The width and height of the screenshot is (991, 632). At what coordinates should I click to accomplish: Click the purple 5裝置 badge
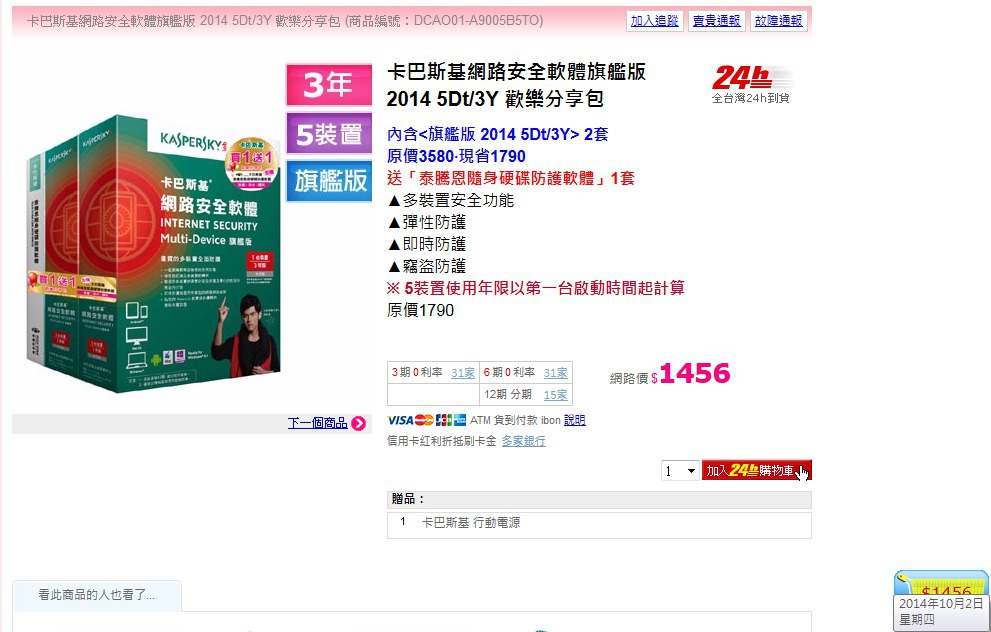[x=329, y=133]
